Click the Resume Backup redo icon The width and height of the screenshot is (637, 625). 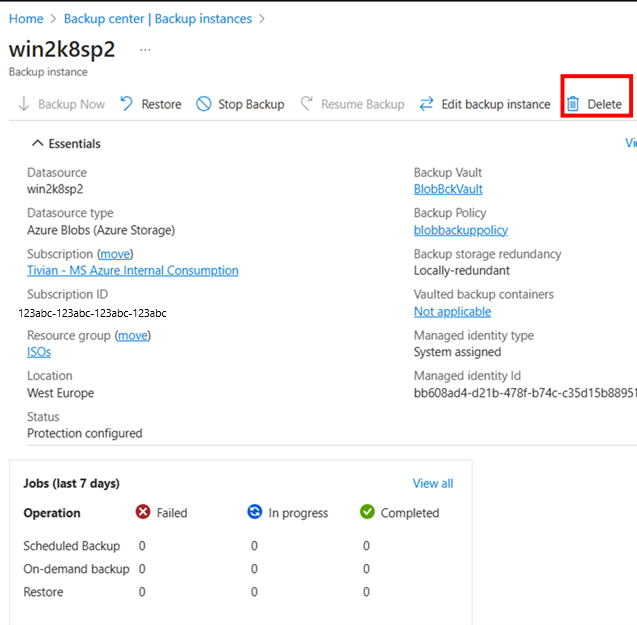306,104
